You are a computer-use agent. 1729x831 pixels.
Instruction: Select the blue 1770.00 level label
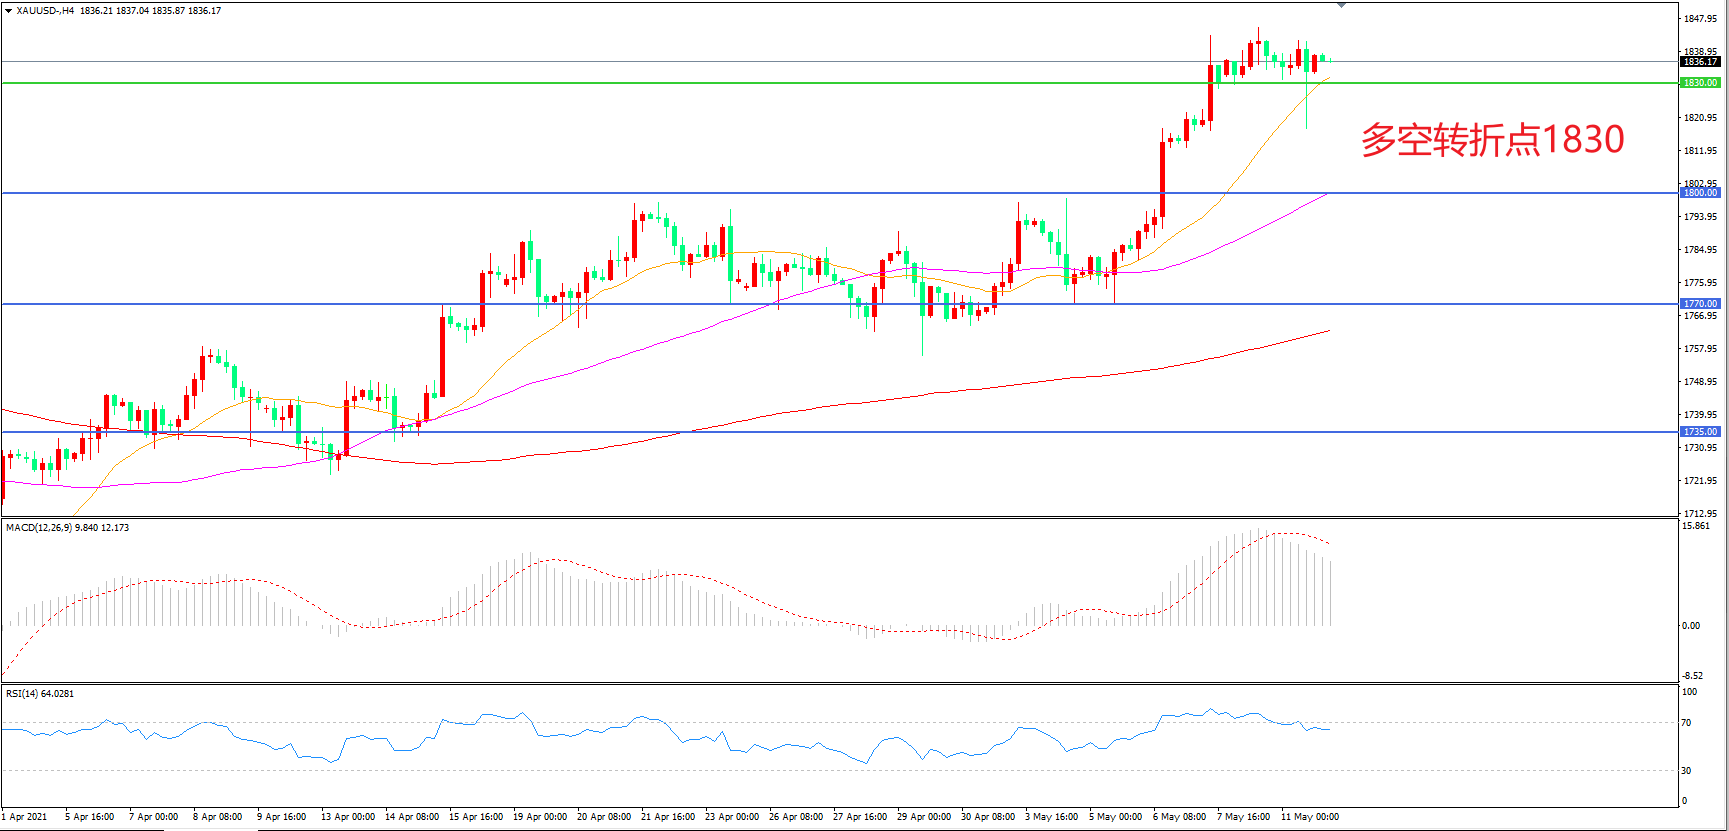(x=1699, y=304)
